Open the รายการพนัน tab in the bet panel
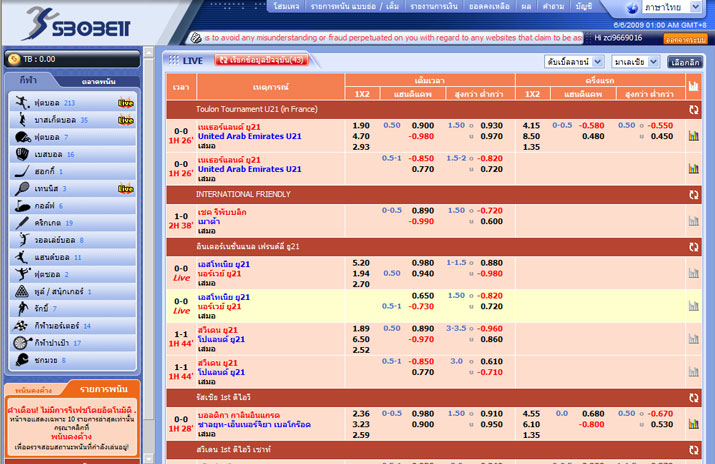The width and height of the screenshot is (715, 464). tap(107, 388)
